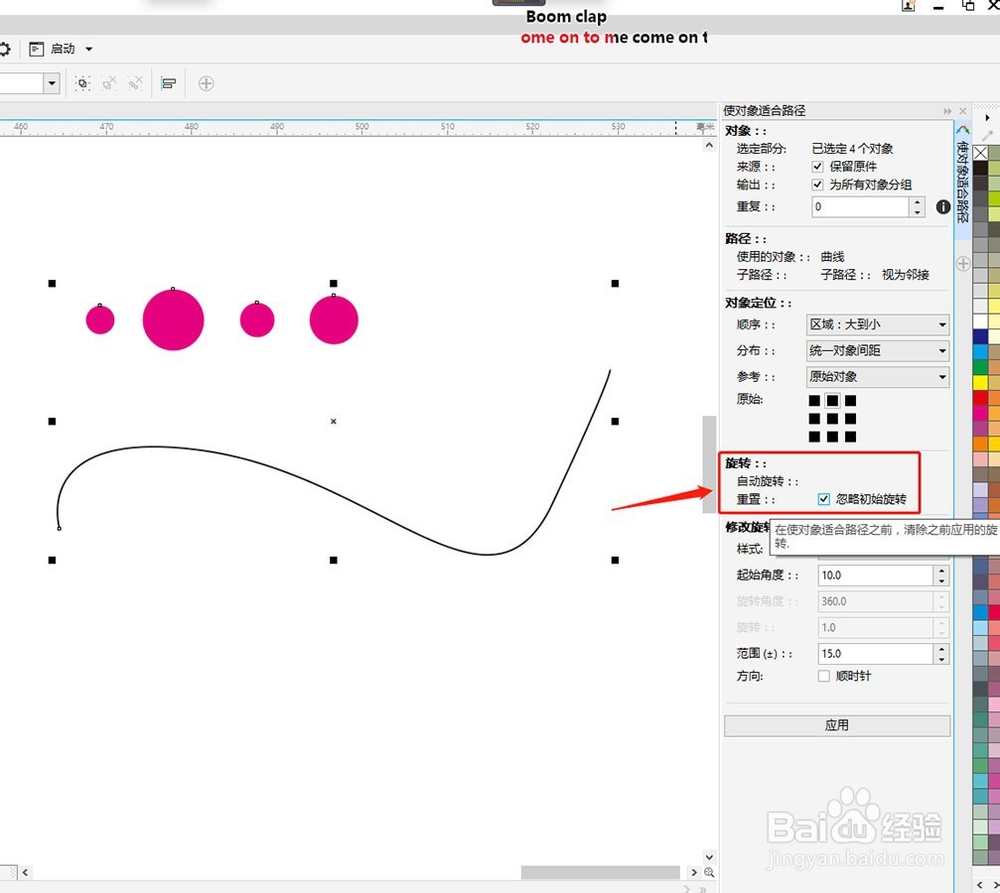This screenshot has height=893, width=1000.
Task: Click the toolbar quick customize plus icon
Action: pos(206,84)
